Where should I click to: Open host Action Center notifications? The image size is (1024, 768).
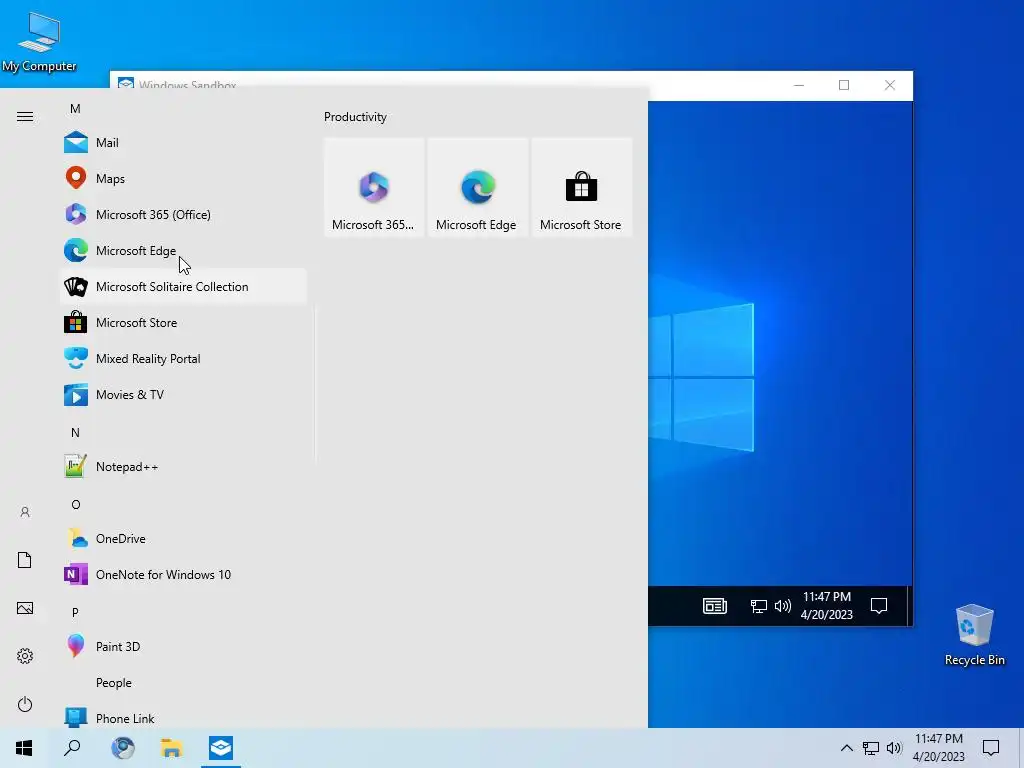(991, 748)
